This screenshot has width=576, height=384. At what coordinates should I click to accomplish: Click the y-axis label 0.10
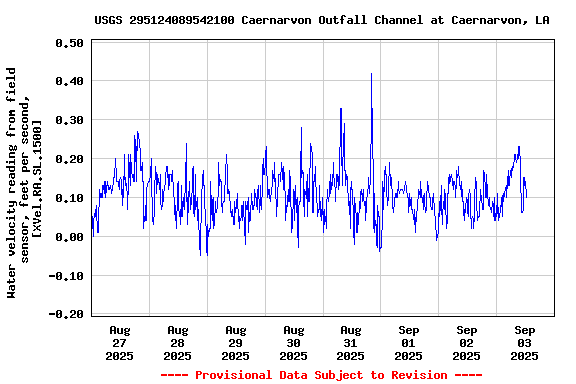coord(69,198)
